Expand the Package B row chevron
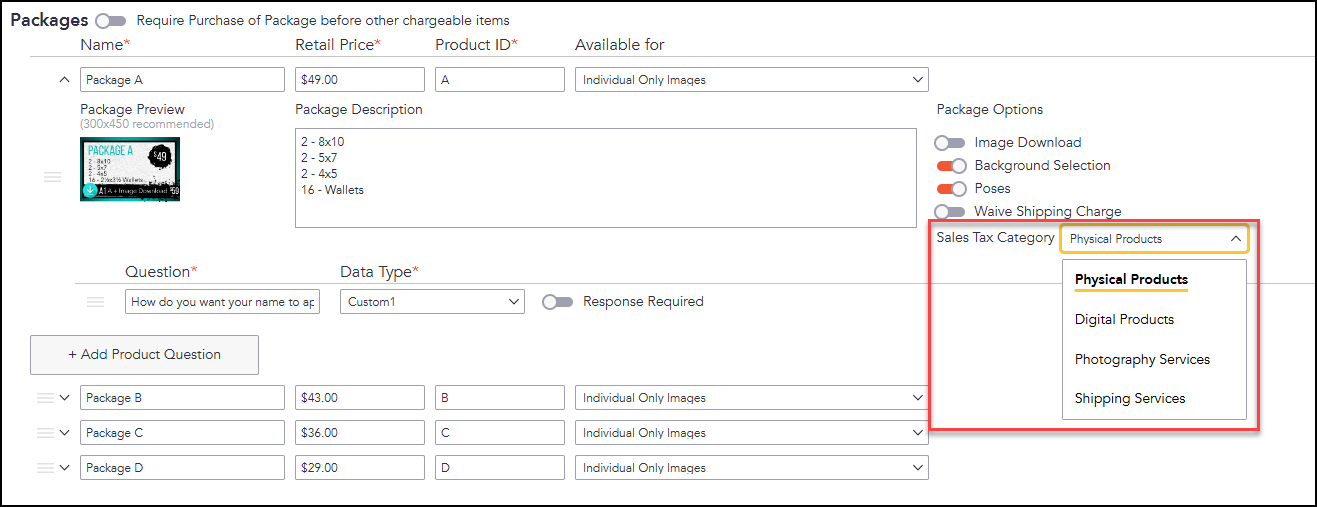The height and width of the screenshot is (507, 1317). pyautogui.click(x=65, y=398)
